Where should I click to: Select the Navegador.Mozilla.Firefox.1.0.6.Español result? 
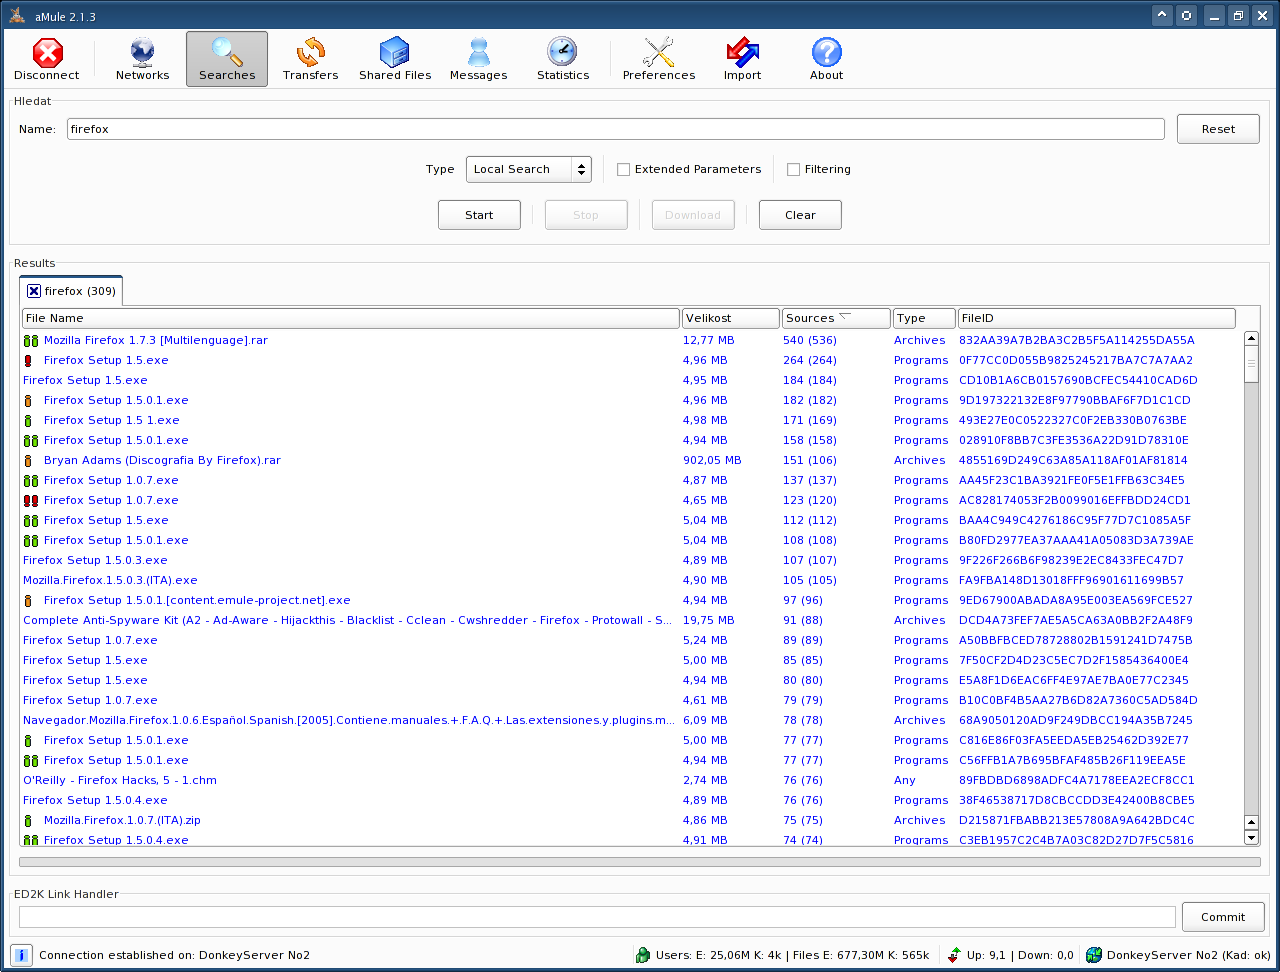click(349, 720)
